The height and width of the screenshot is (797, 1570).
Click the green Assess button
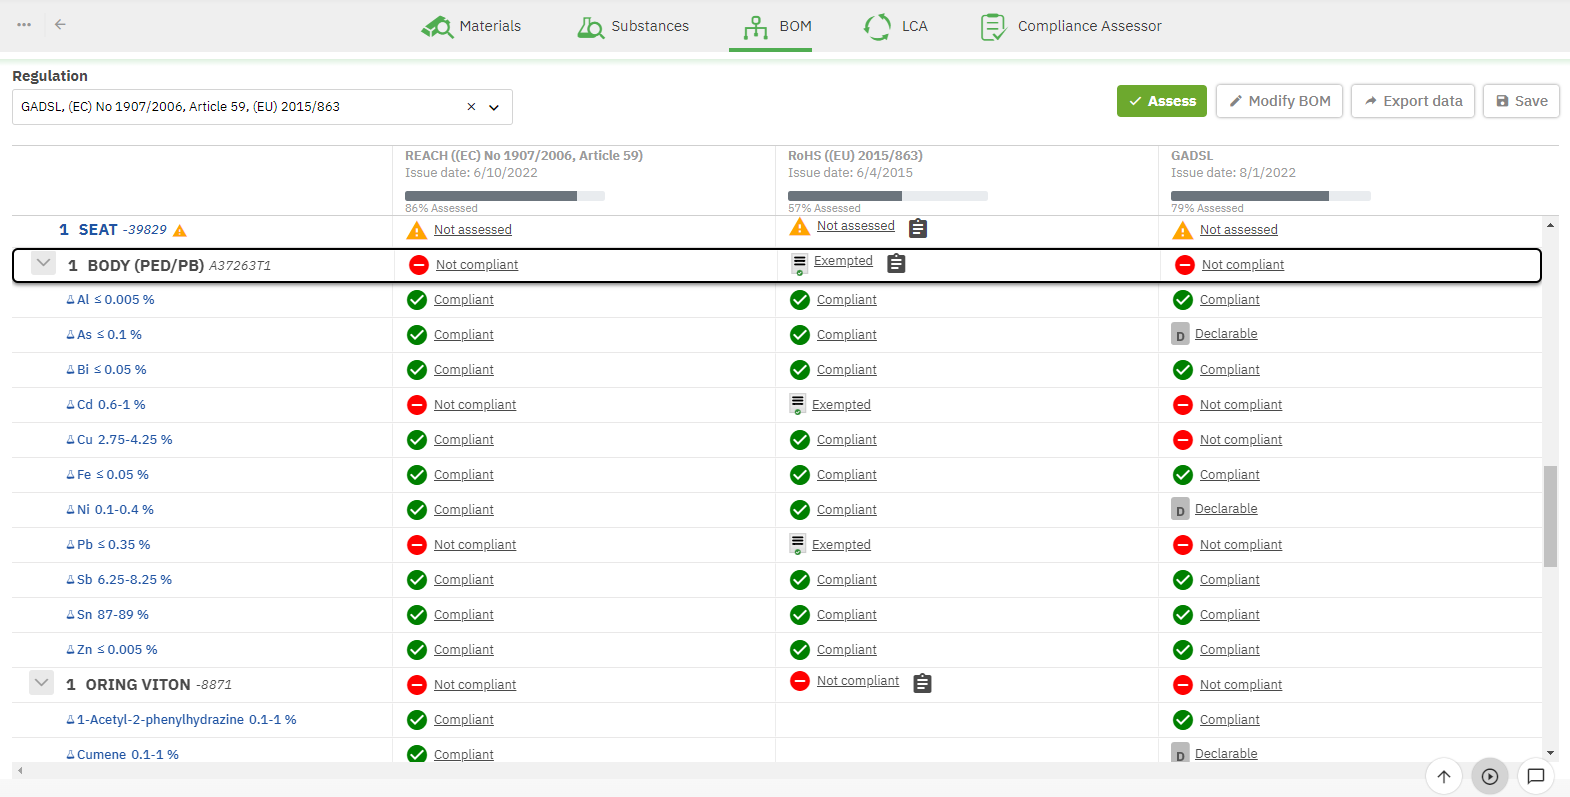pos(1161,101)
